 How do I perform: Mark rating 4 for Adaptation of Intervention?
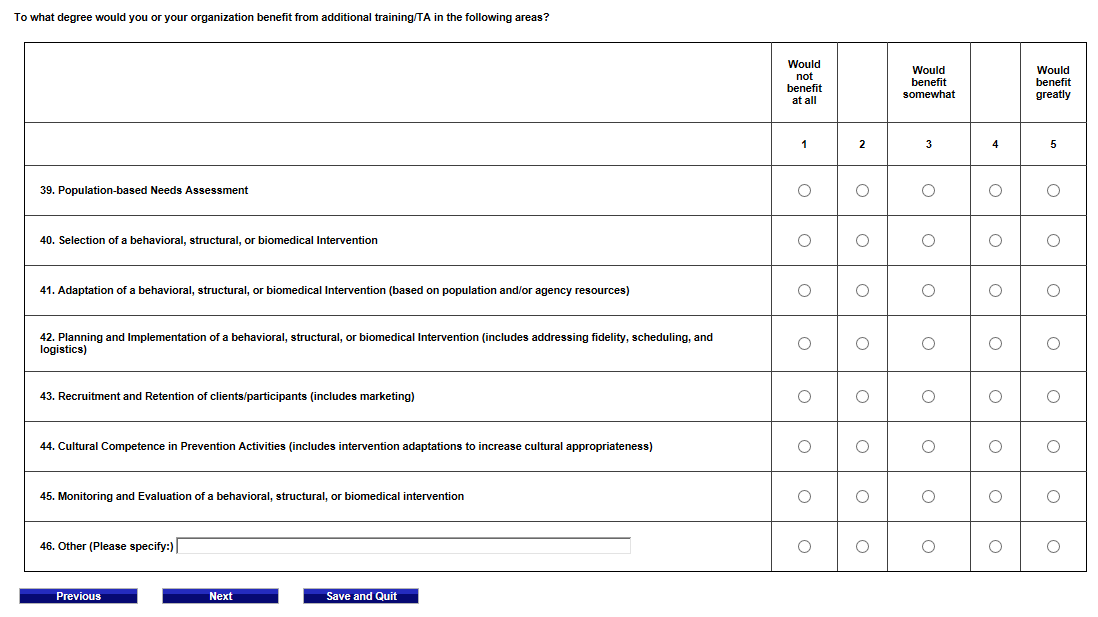click(x=995, y=291)
